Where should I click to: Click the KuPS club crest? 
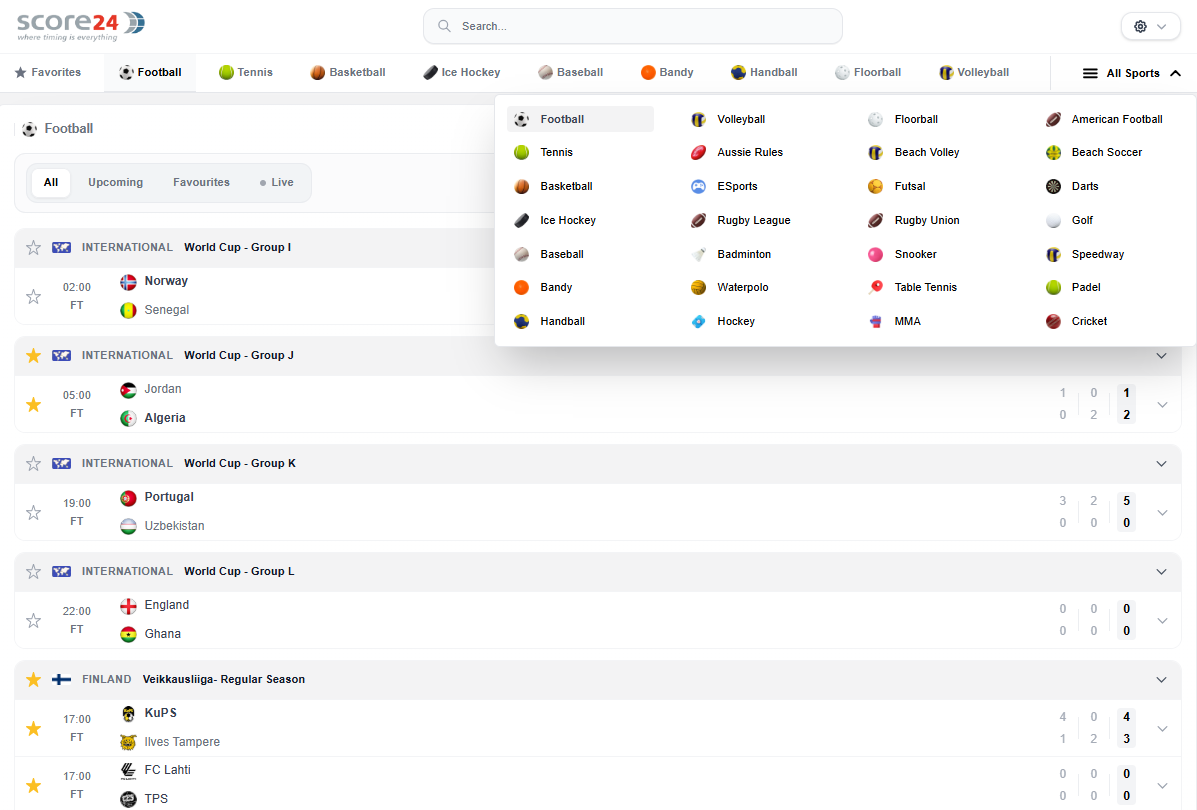click(128, 714)
